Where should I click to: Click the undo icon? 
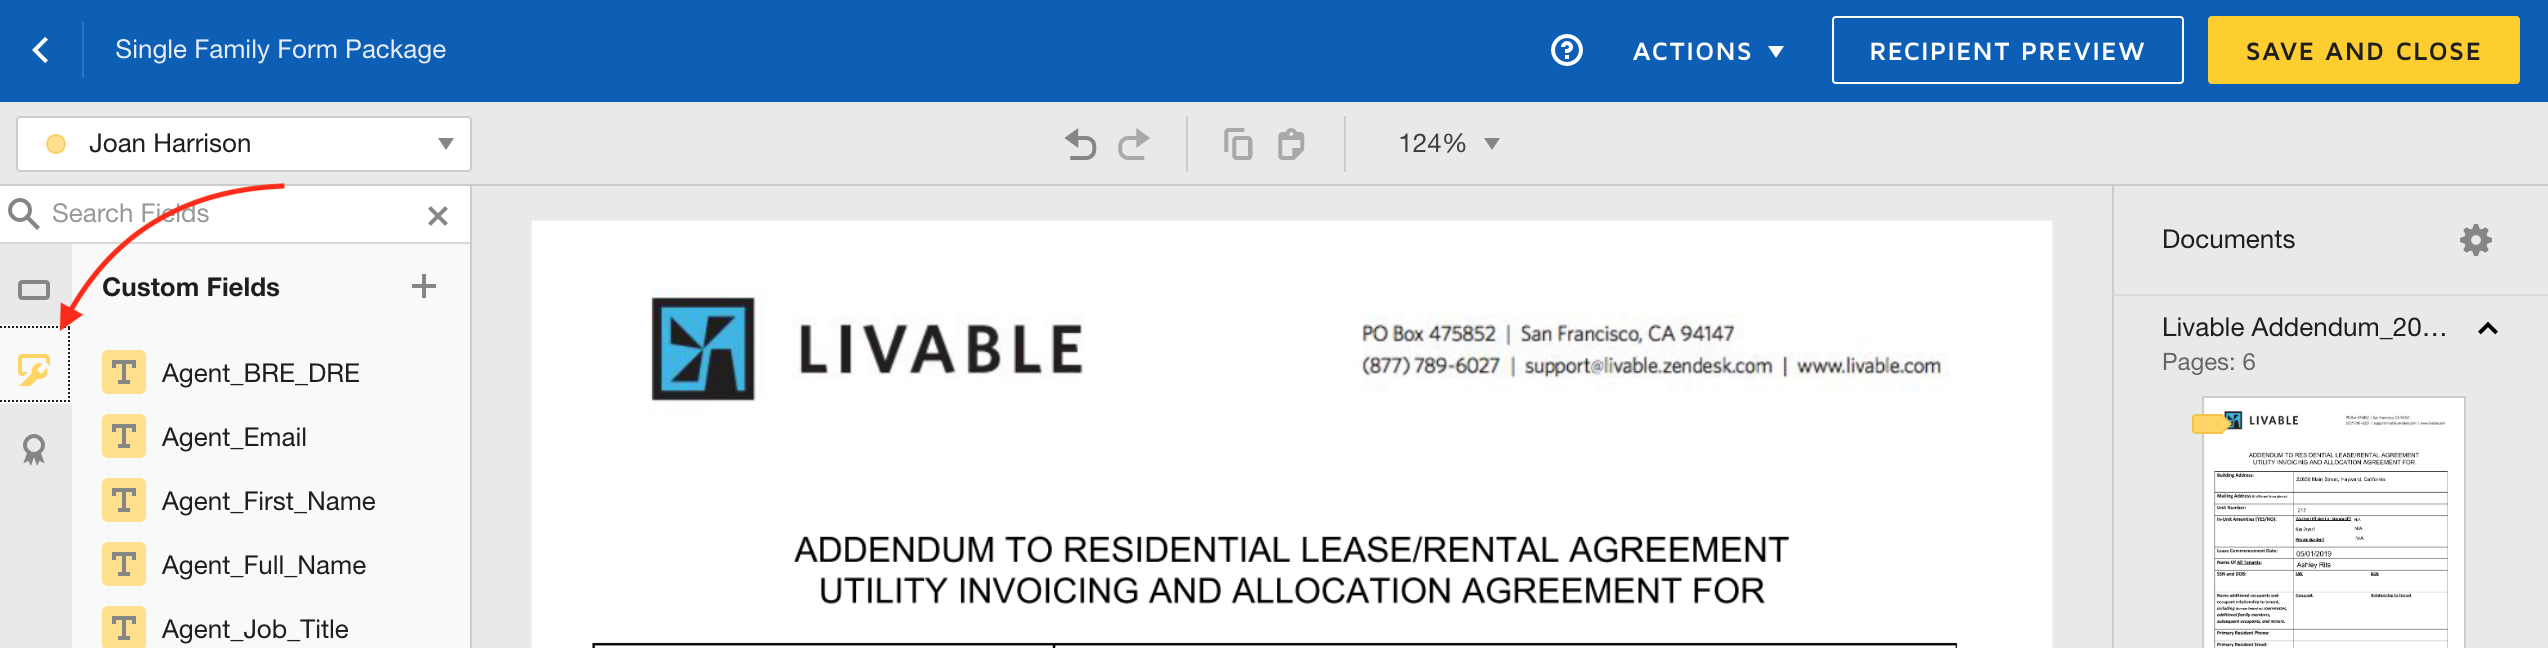(x=1080, y=144)
